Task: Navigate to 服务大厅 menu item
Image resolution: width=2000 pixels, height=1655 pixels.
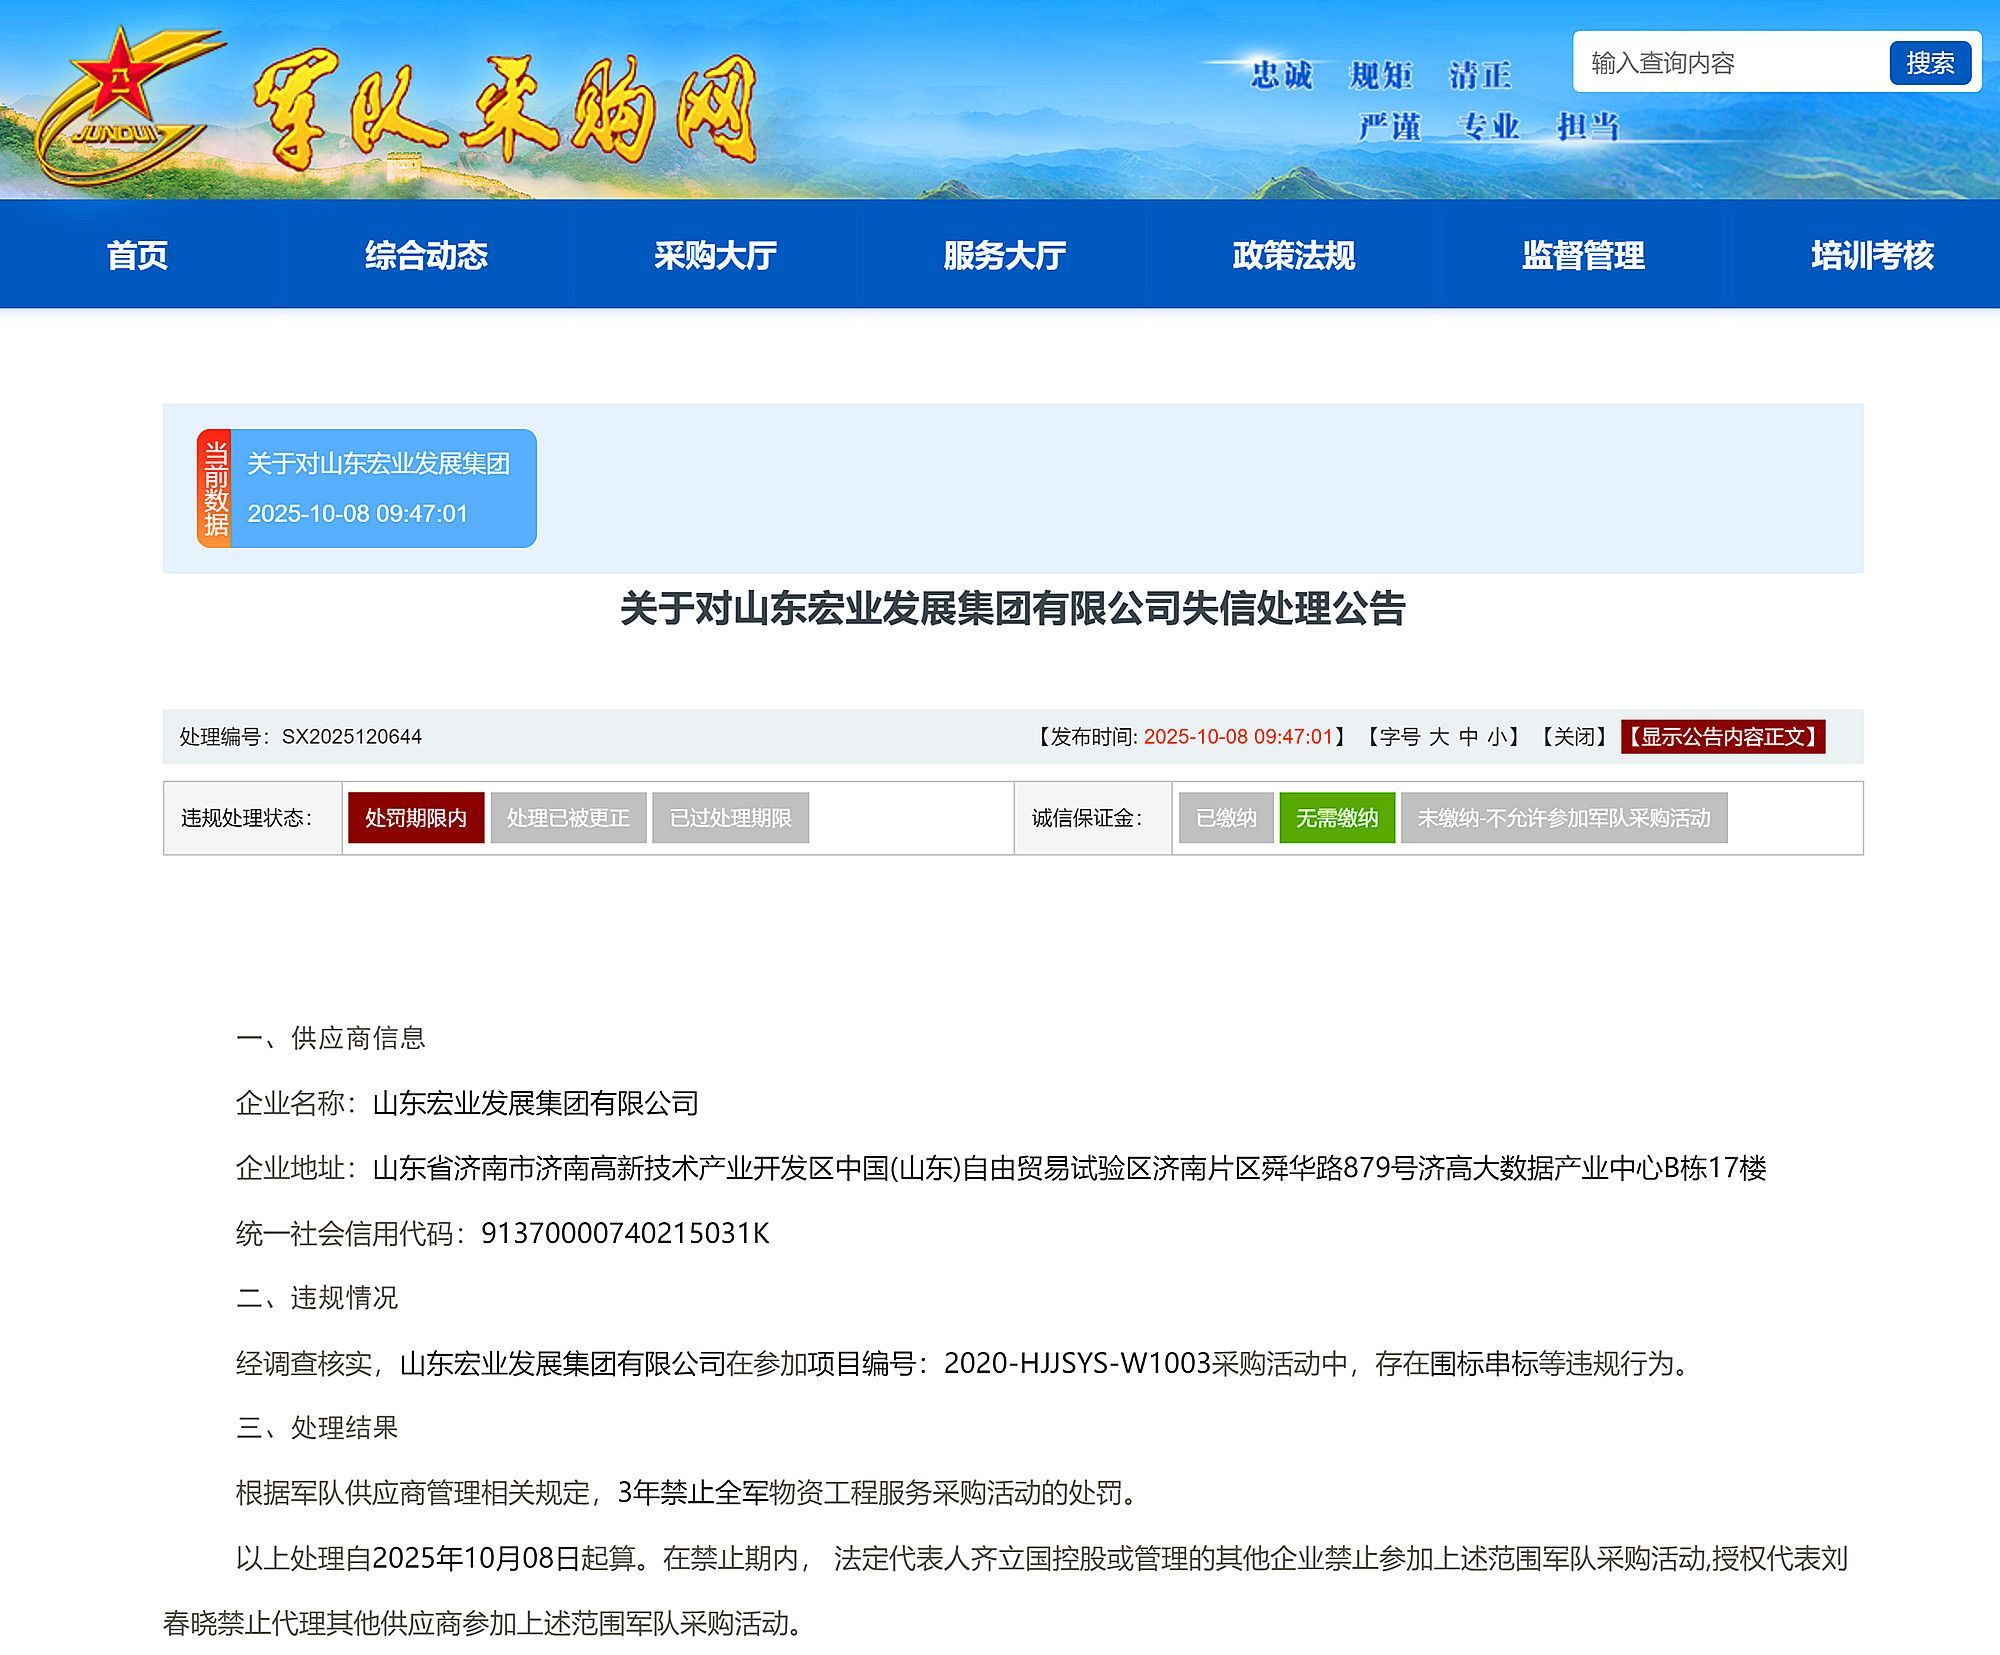Action: tap(1004, 255)
